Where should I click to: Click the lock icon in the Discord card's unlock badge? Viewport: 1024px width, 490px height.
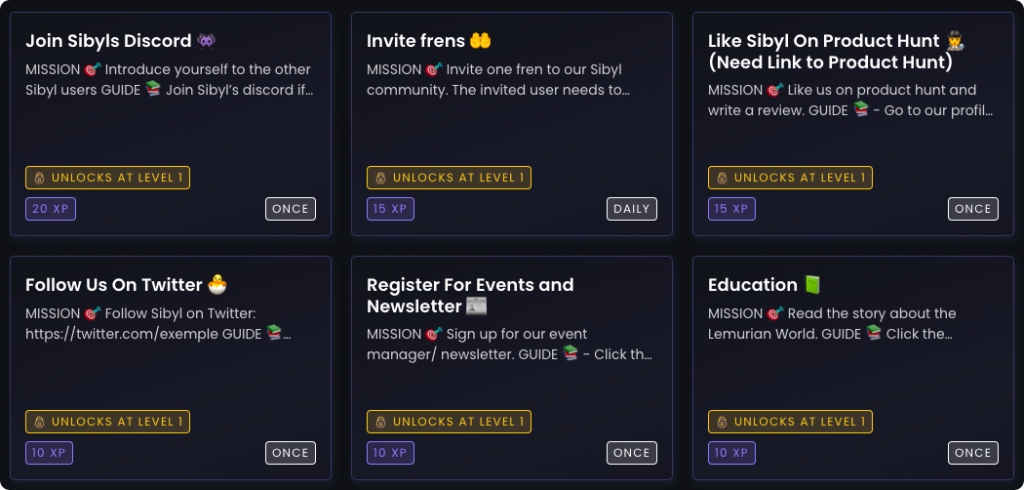click(x=39, y=178)
